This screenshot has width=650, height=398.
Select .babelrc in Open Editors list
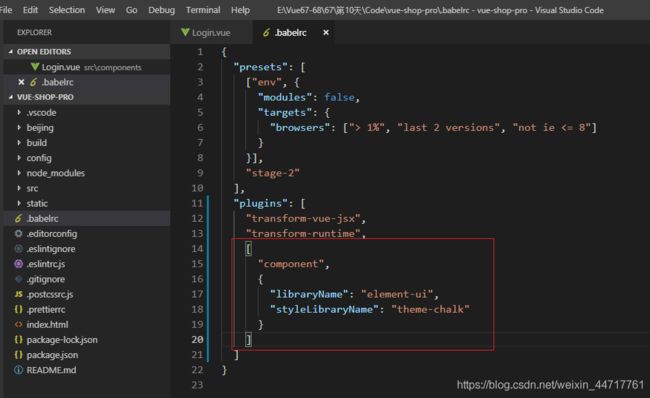tap(87, 82)
